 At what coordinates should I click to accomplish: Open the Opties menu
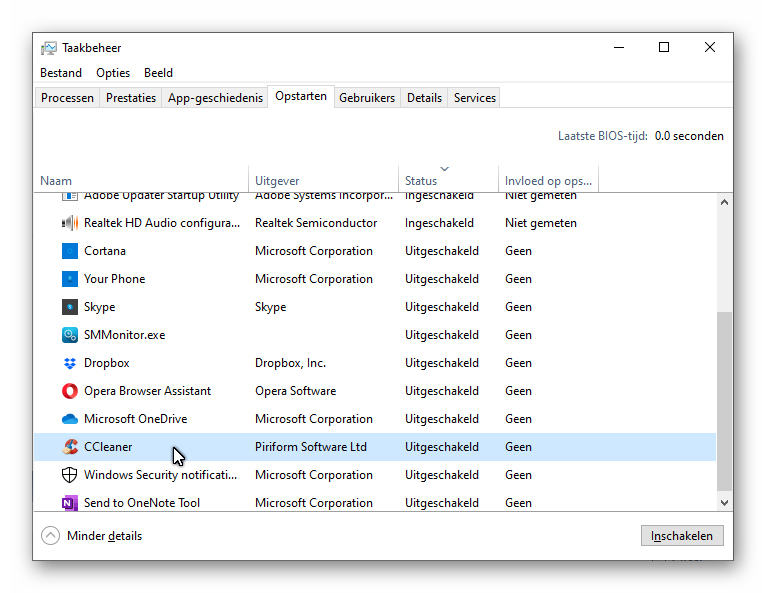click(113, 73)
